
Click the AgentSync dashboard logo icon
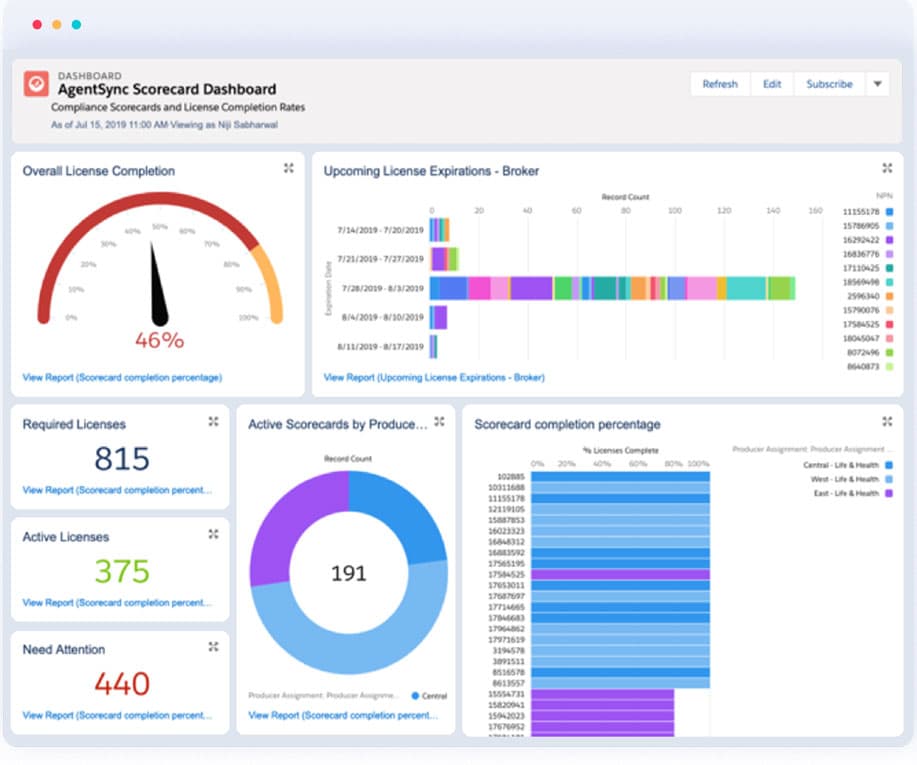click(x=36, y=84)
